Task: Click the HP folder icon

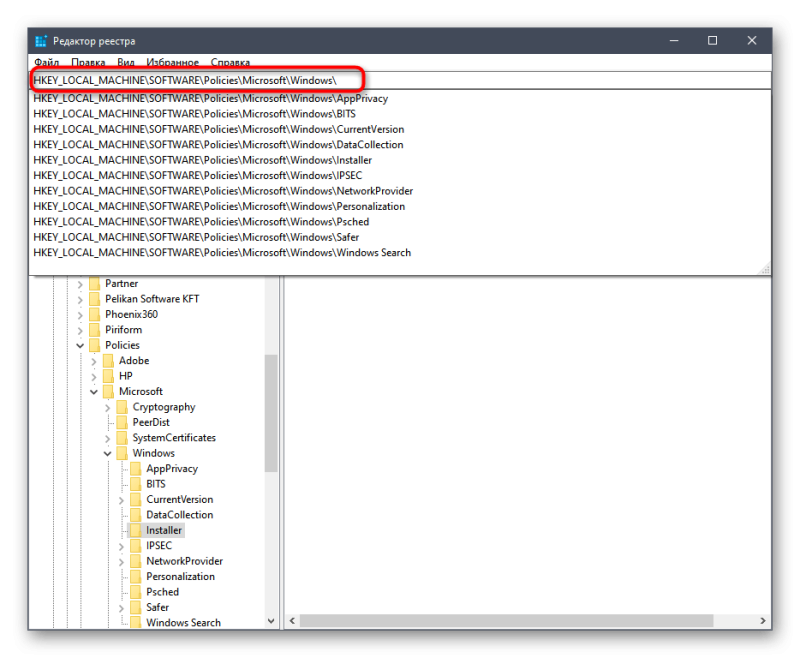Action: click(x=108, y=376)
